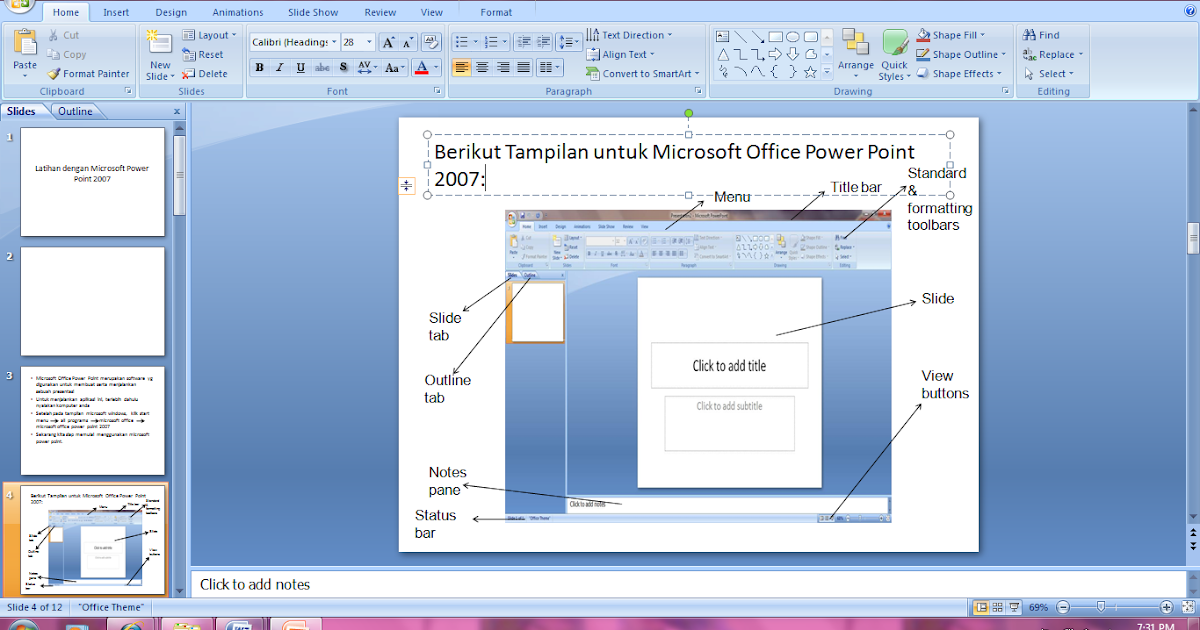
Task: Open the font name combo box
Action: 293,42
